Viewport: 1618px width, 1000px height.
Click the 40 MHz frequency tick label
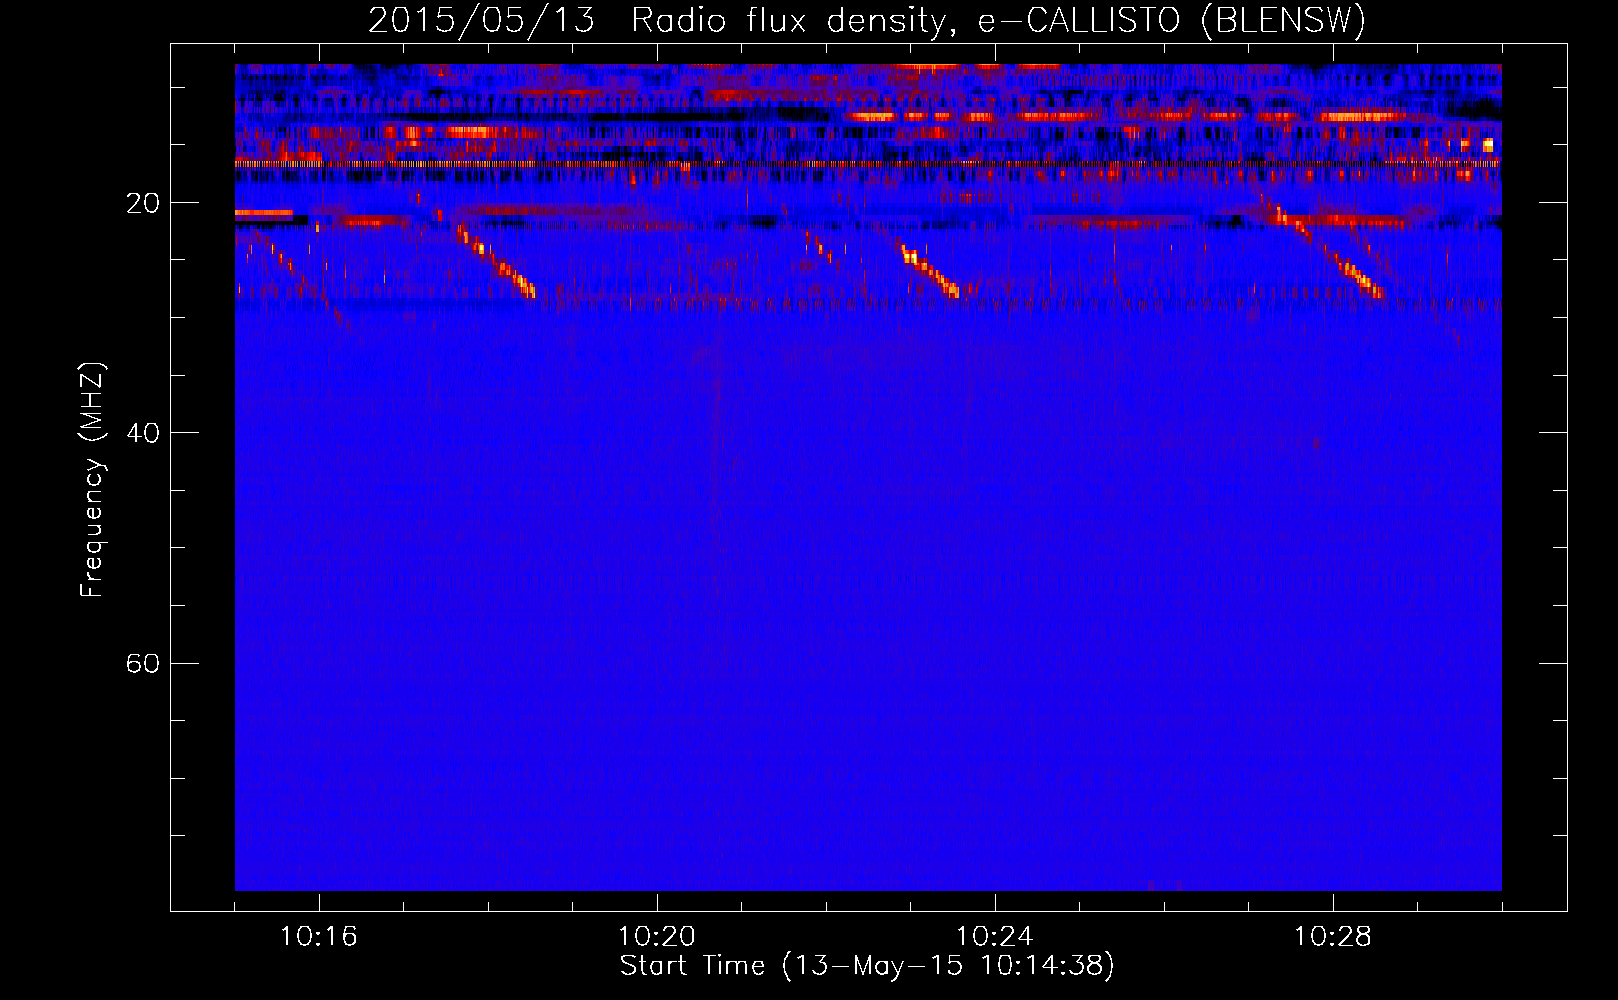coord(143,433)
